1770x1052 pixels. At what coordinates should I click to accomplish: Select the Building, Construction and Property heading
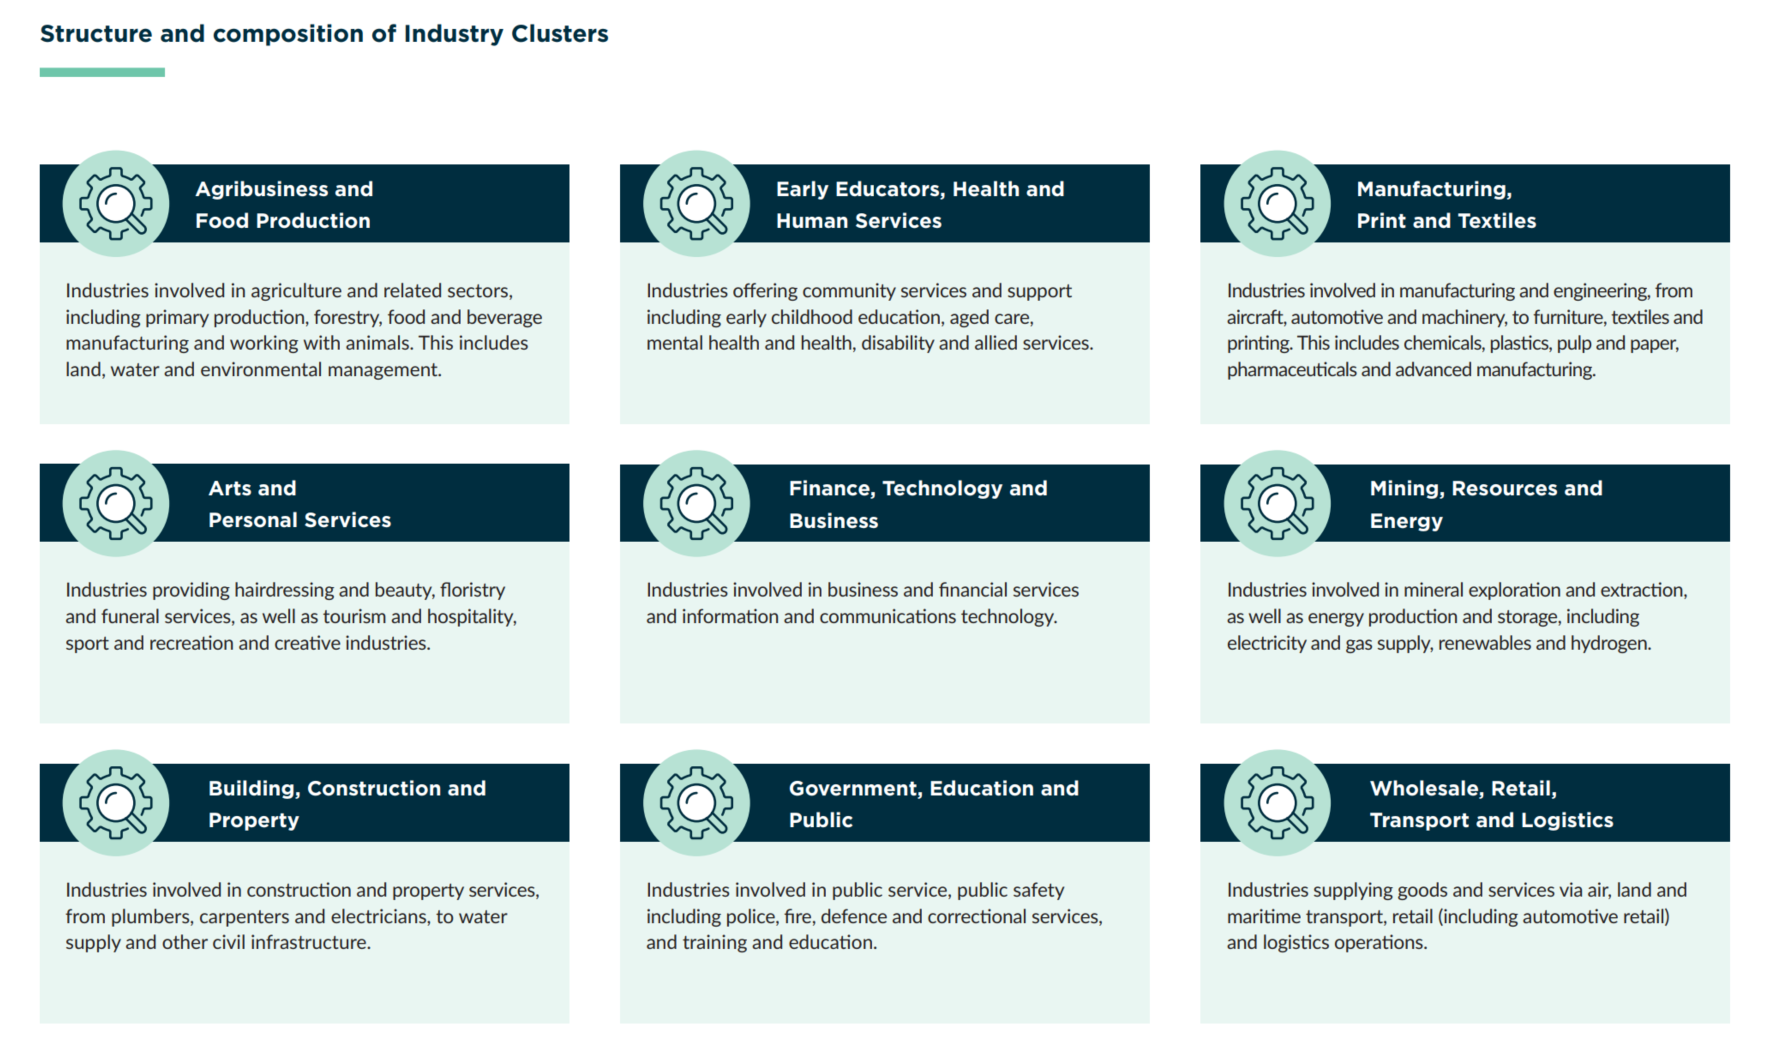tap(346, 804)
